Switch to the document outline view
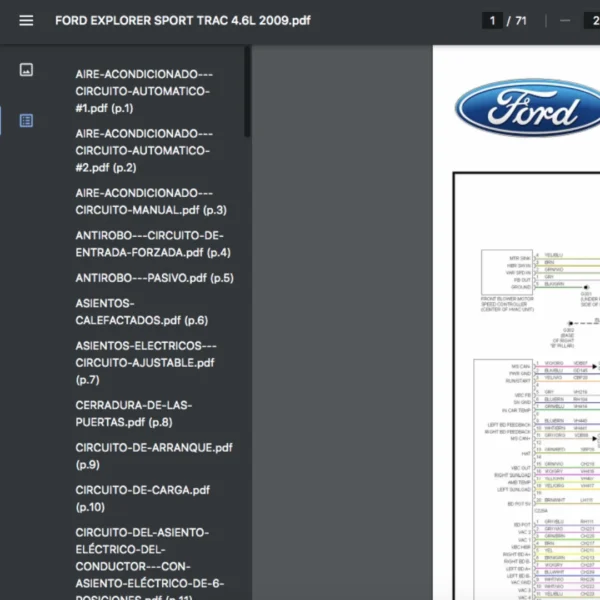 click(x=26, y=121)
